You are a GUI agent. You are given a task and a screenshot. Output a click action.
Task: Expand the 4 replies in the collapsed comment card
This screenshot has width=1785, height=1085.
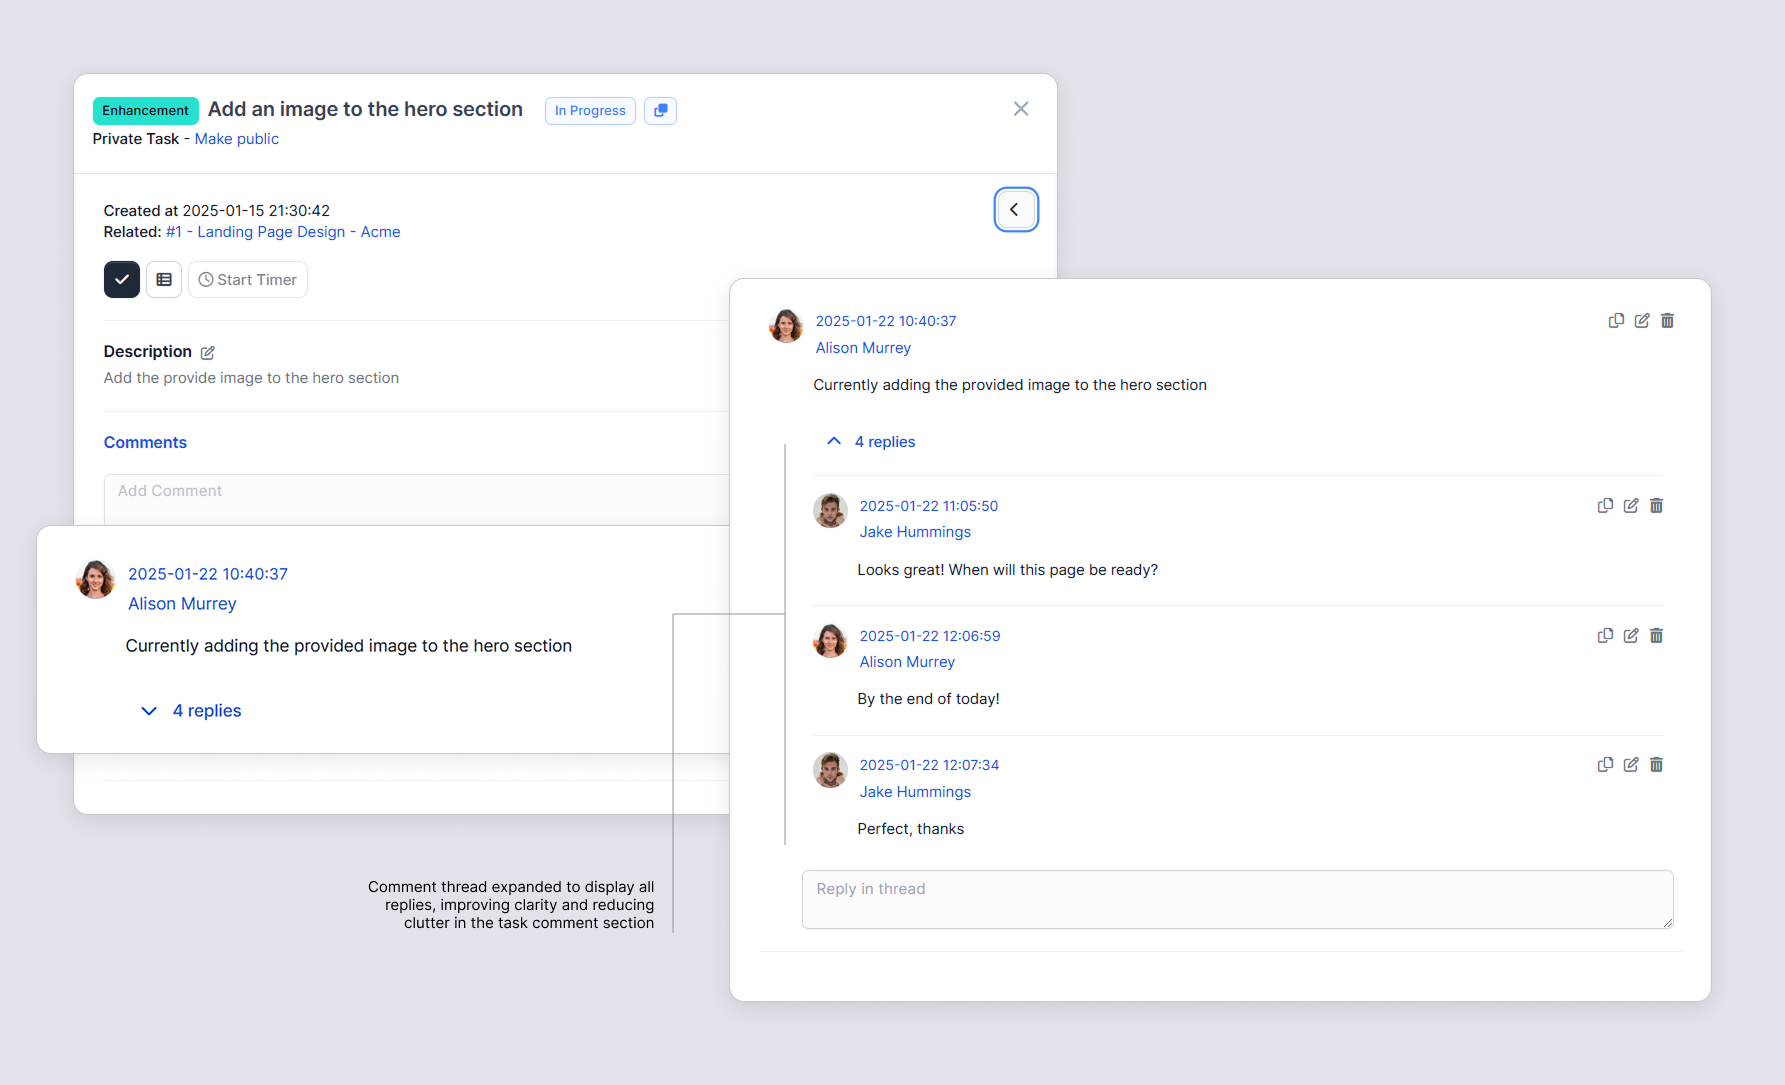[x=191, y=711]
